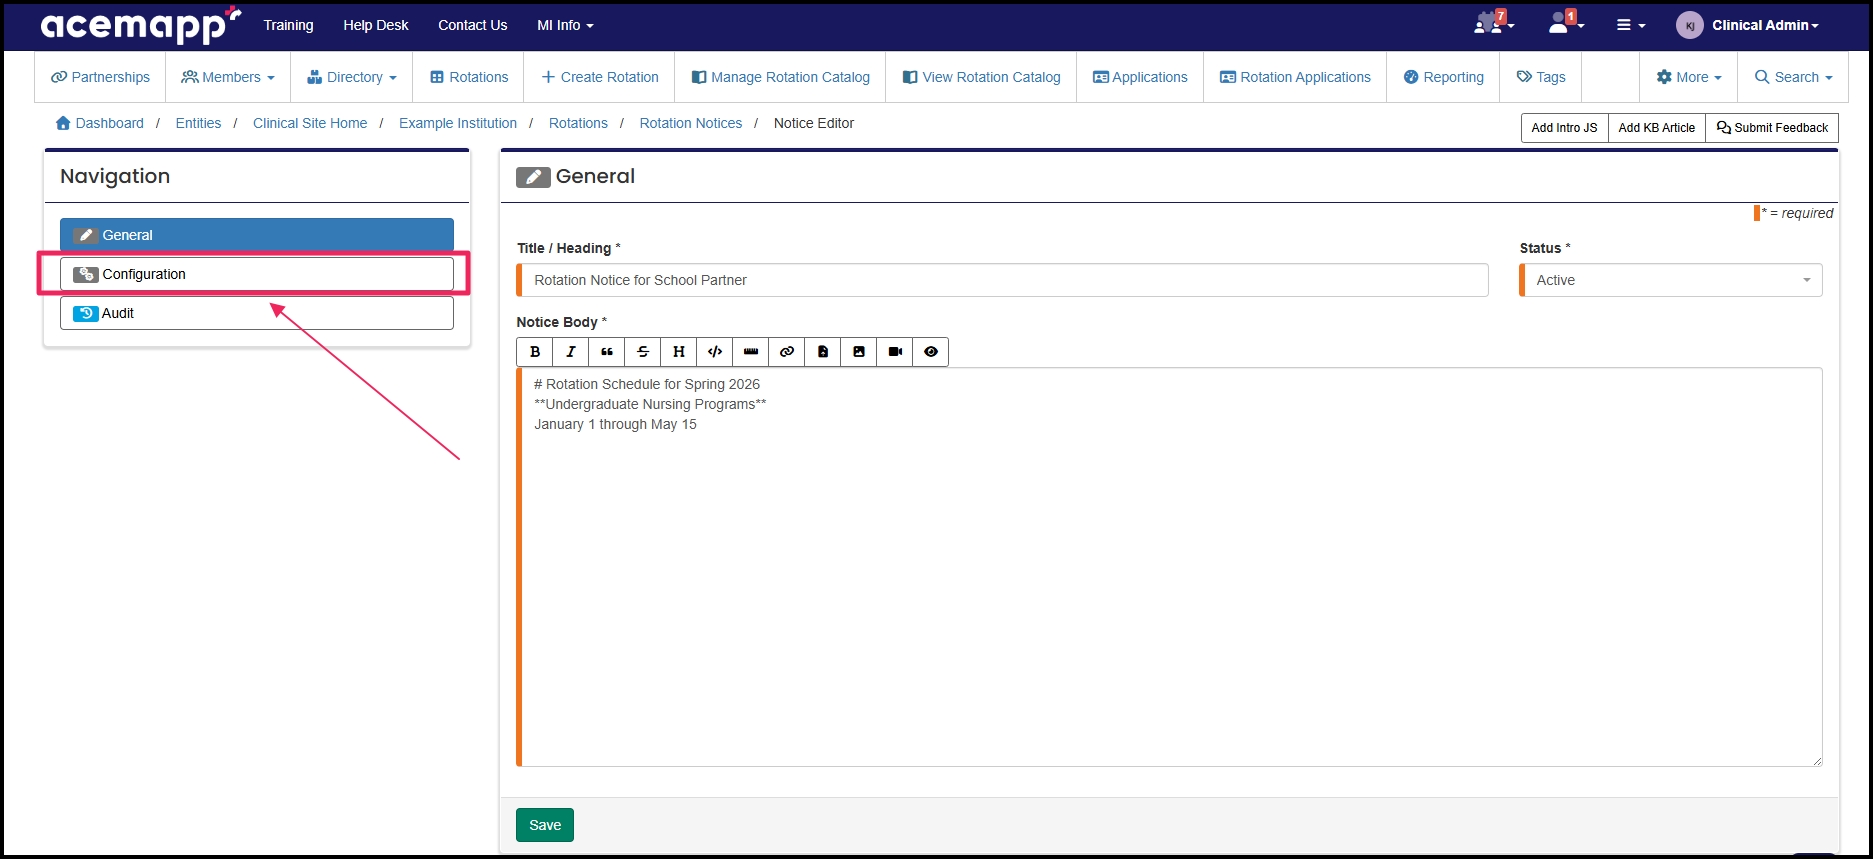1873x859 pixels.
Task: Toggle preview with the eye icon
Action: [931, 352]
